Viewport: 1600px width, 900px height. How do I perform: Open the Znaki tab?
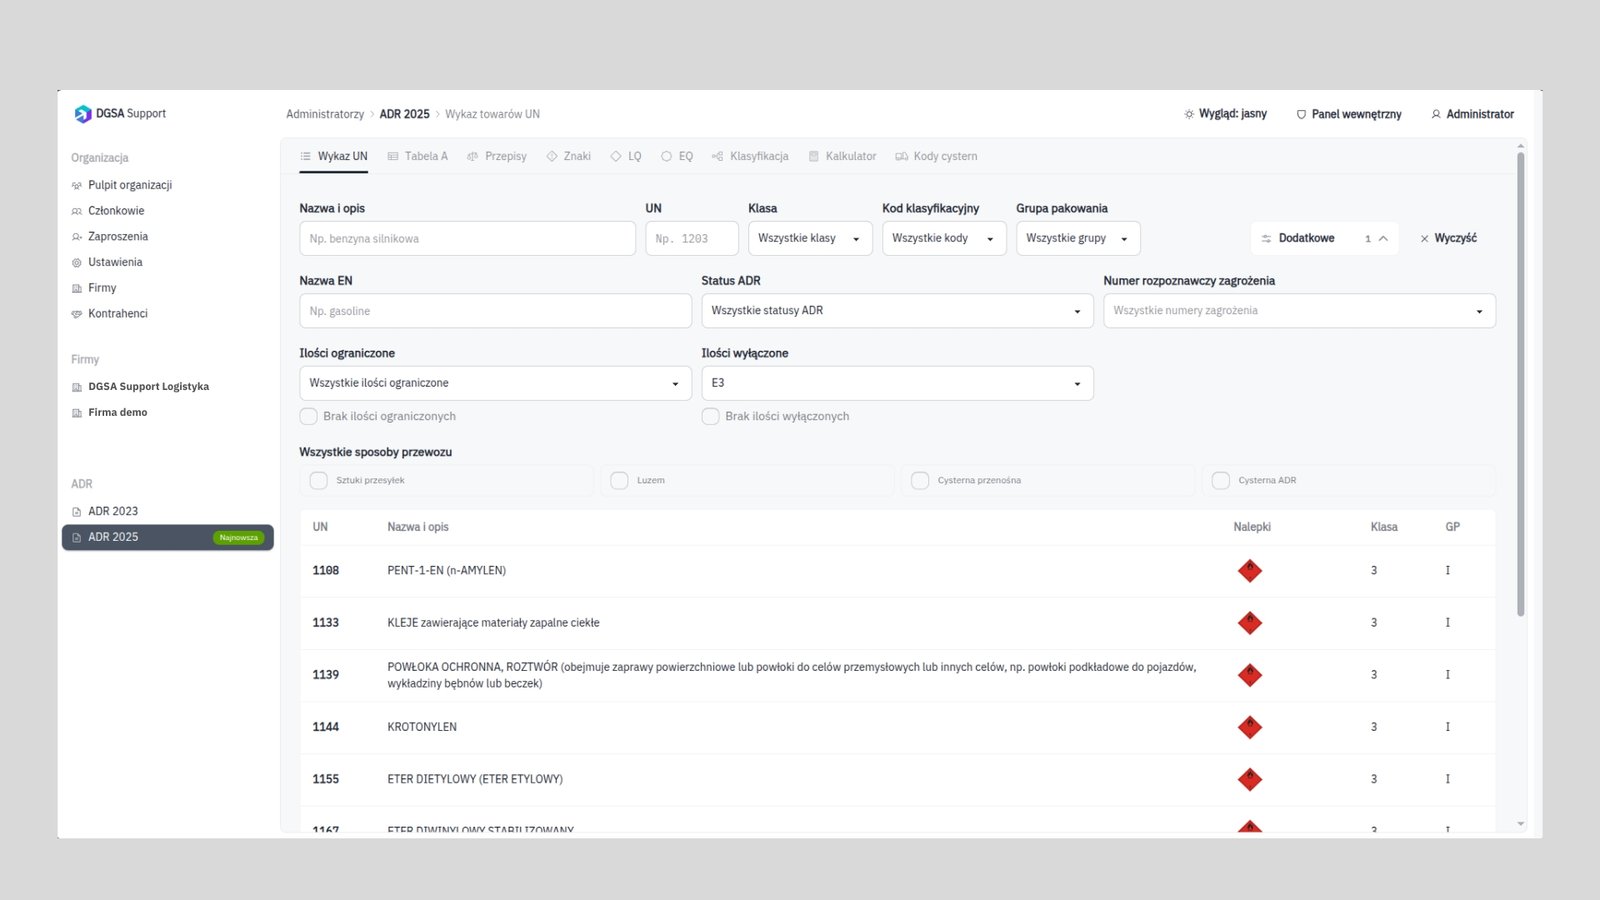point(568,156)
